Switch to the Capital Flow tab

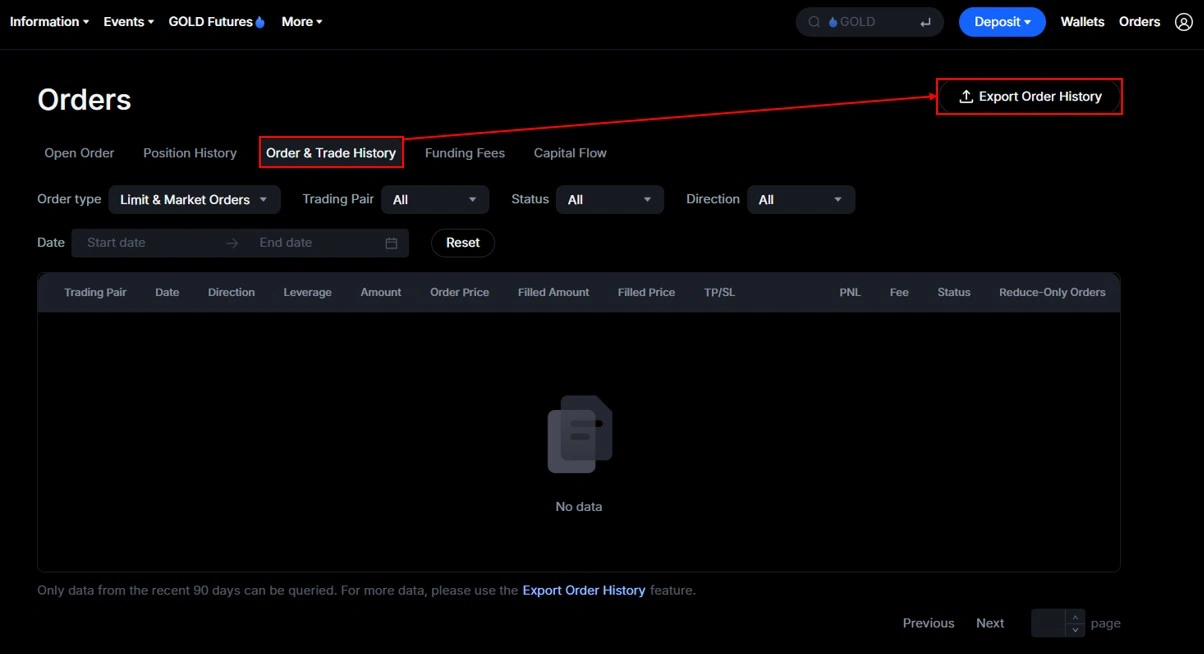click(570, 153)
